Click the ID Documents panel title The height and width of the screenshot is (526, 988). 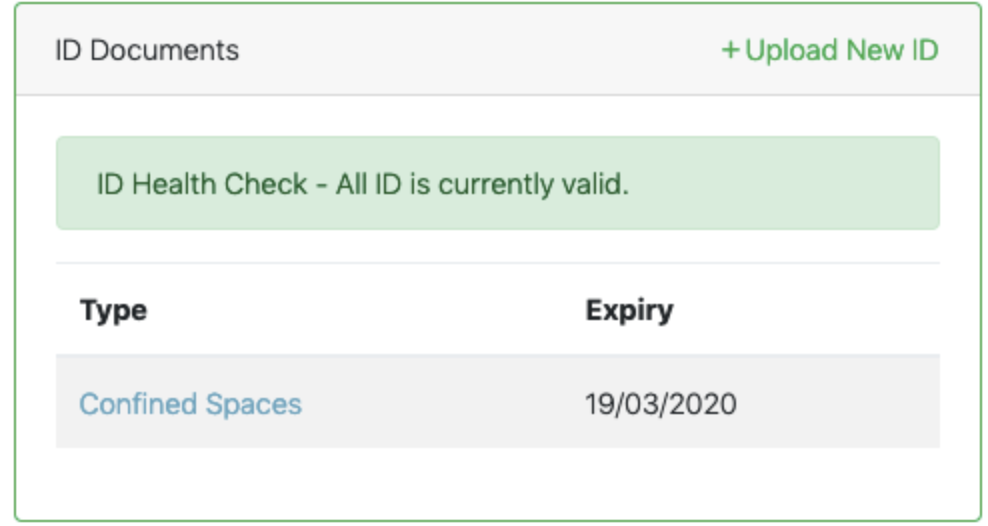(x=146, y=50)
